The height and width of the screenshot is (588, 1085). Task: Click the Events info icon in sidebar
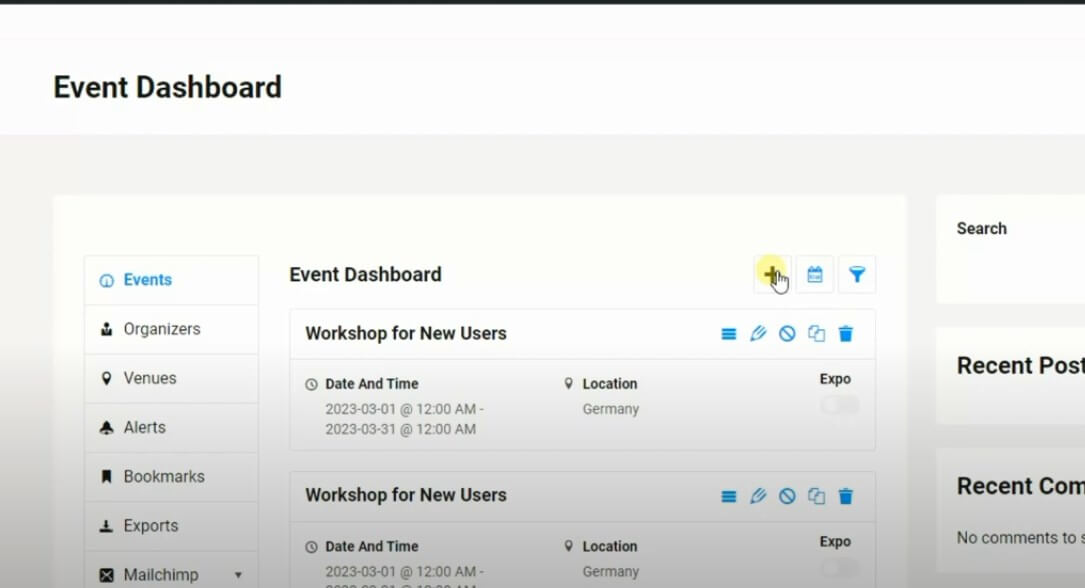107,280
